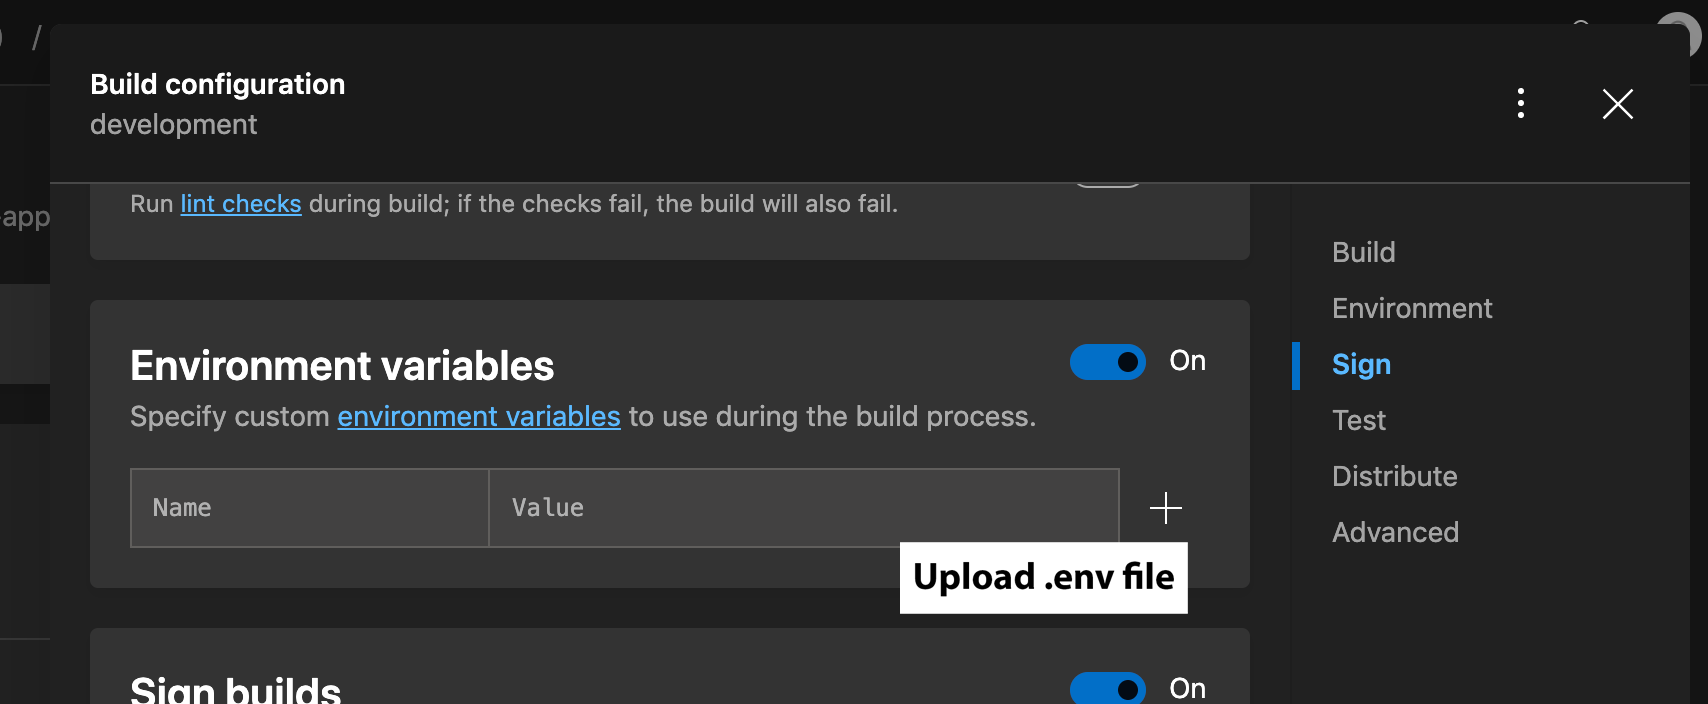Image resolution: width=1708 pixels, height=704 pixels.
Task: Navigate to the Build section
Action: pyautogui.click(x=1363, y=252)
